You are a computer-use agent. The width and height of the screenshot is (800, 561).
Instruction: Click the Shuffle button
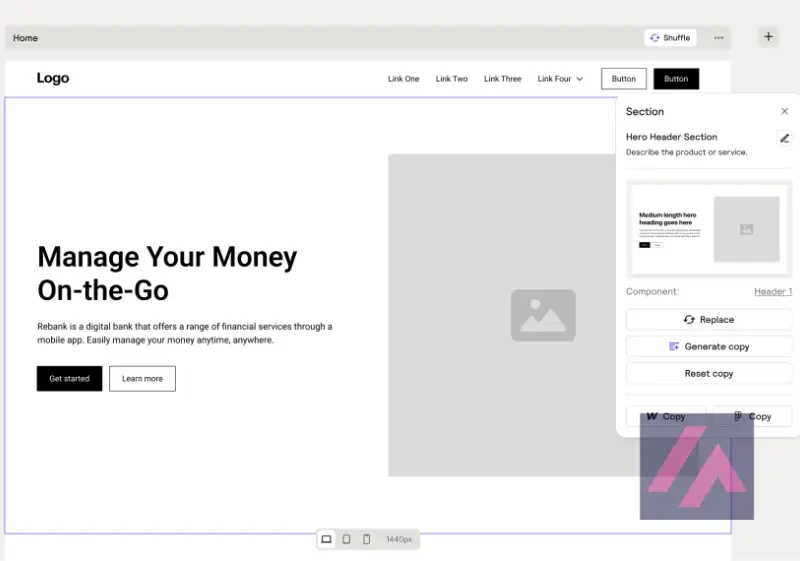670,38
